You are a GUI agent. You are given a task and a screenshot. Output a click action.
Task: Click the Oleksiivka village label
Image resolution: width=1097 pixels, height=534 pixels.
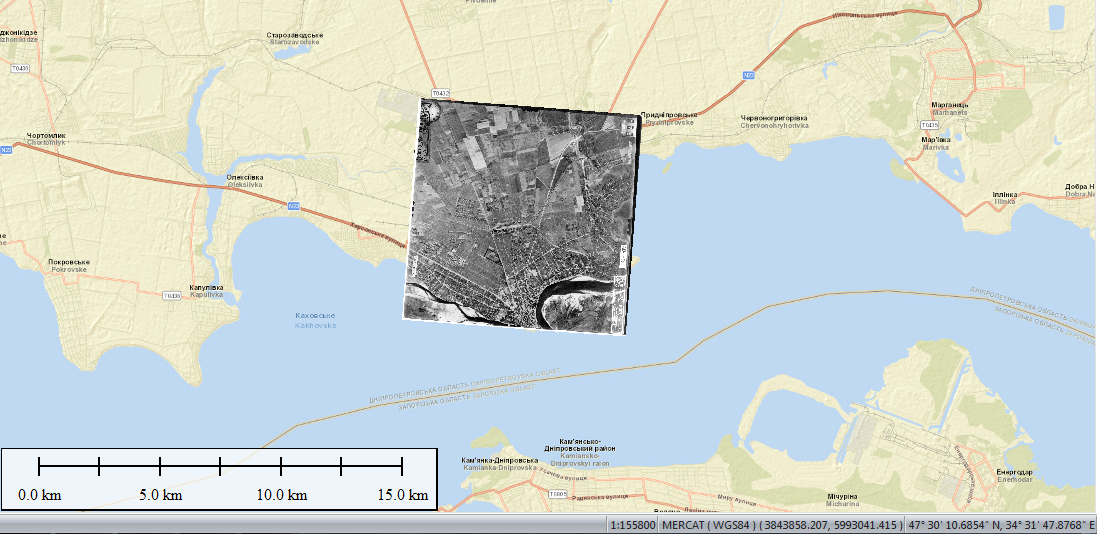245,181
